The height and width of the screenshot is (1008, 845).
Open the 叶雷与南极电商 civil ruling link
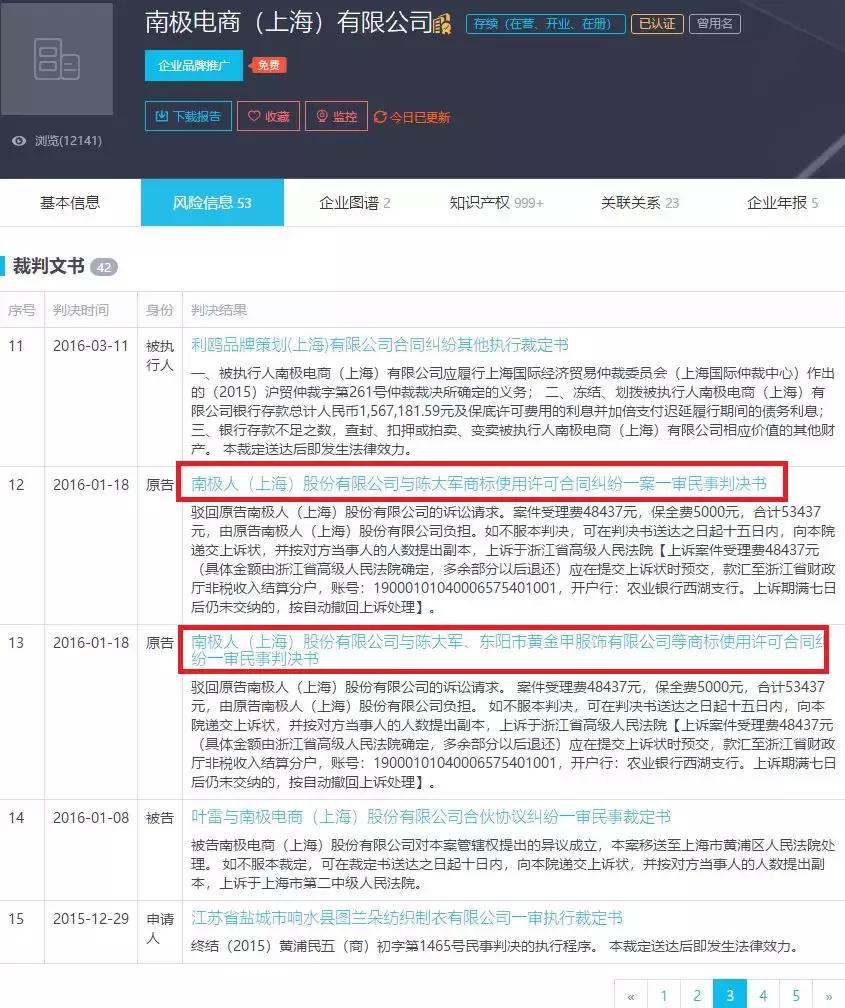(424, 817)
